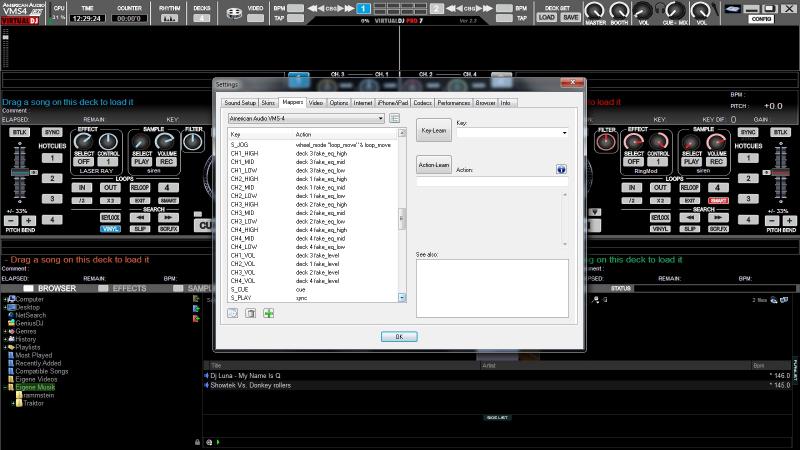Open the Performances tab
Screen dimensions: 800x450
pyautogui.click(x=453, y=102)
